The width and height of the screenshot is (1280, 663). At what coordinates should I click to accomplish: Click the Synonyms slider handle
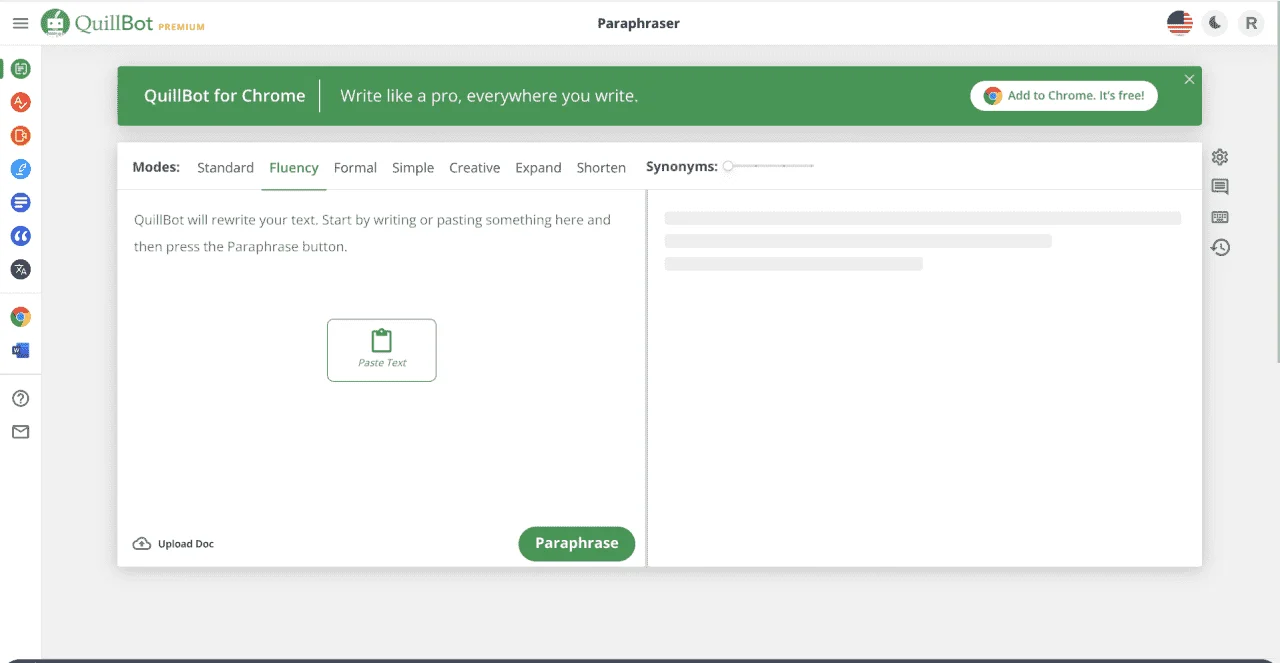728,166
